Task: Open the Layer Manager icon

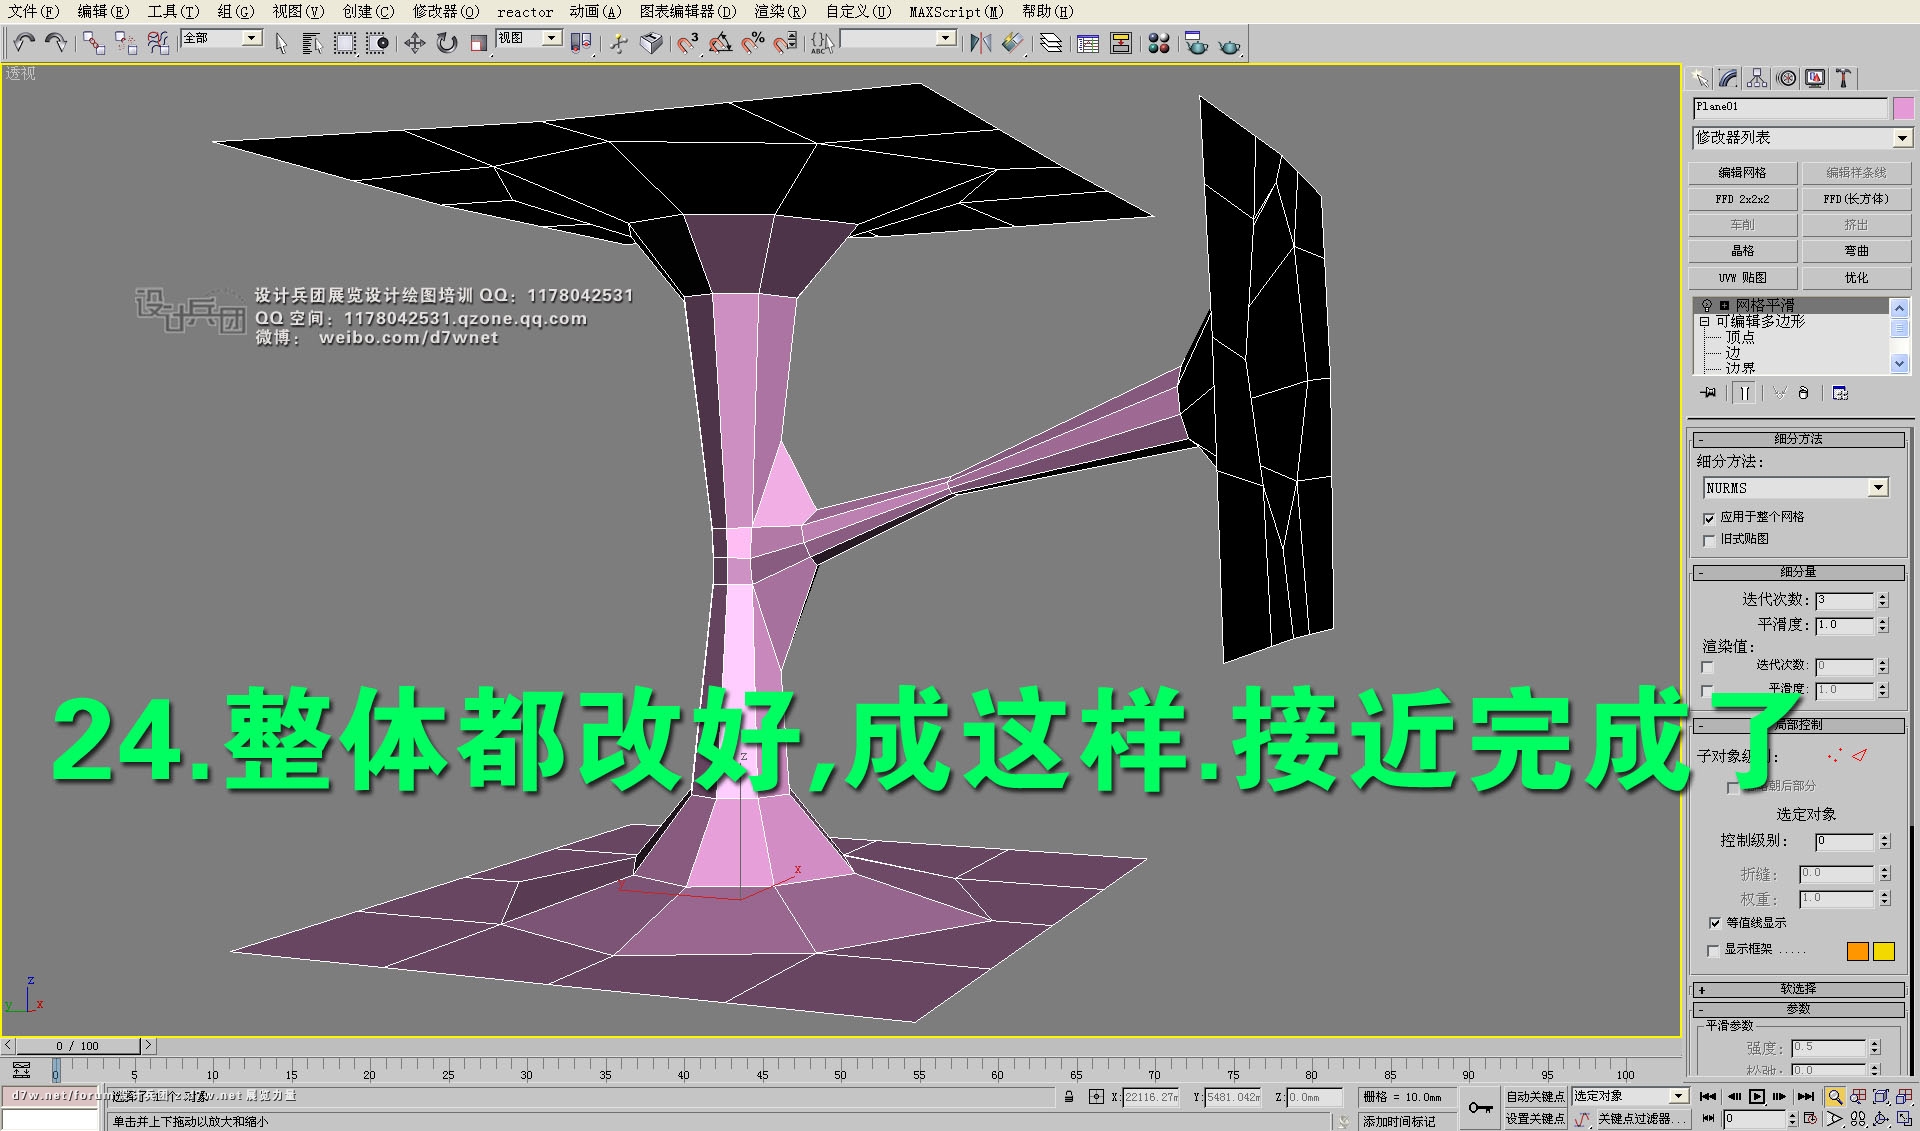Action: (x=1051, y=42)
